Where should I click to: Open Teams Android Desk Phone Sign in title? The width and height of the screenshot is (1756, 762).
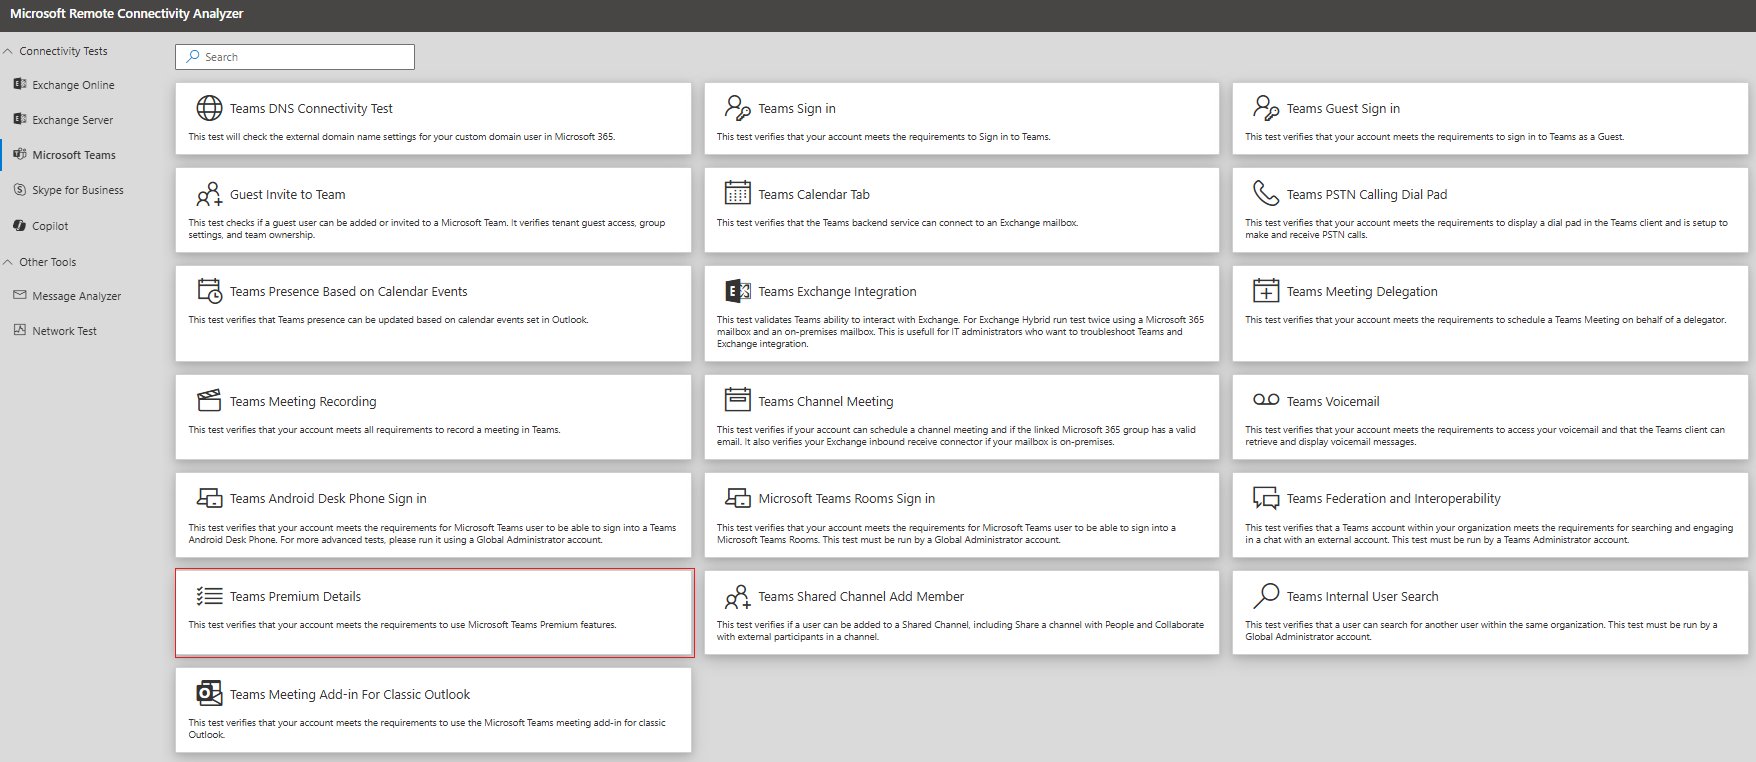[328, 498]
